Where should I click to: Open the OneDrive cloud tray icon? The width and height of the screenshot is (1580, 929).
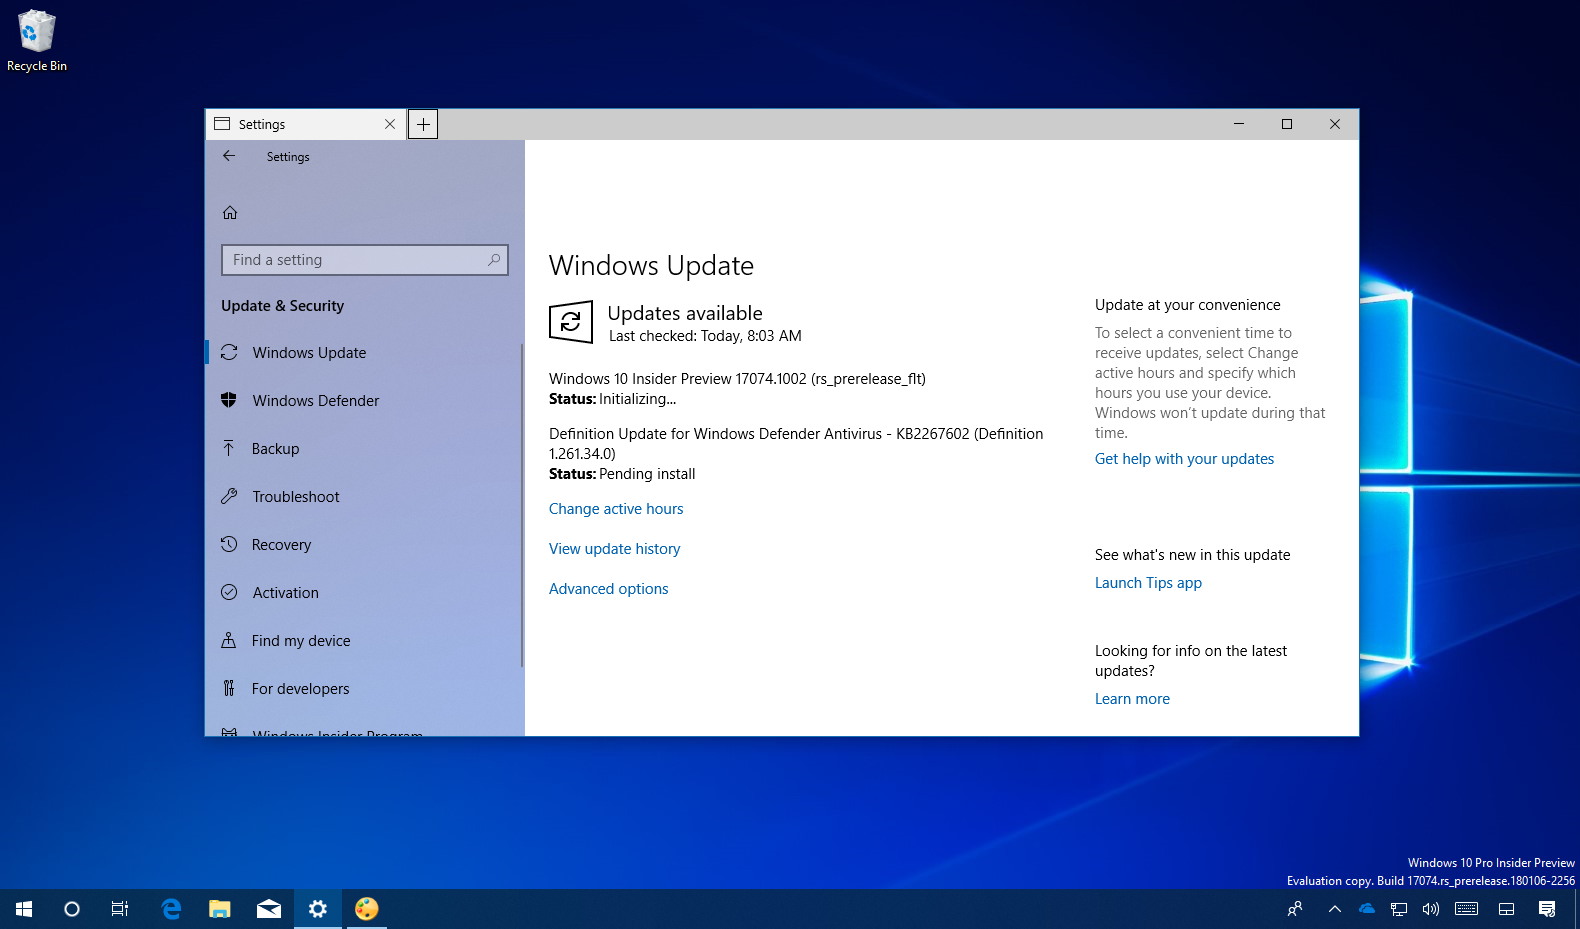(x=1367, y=909)
